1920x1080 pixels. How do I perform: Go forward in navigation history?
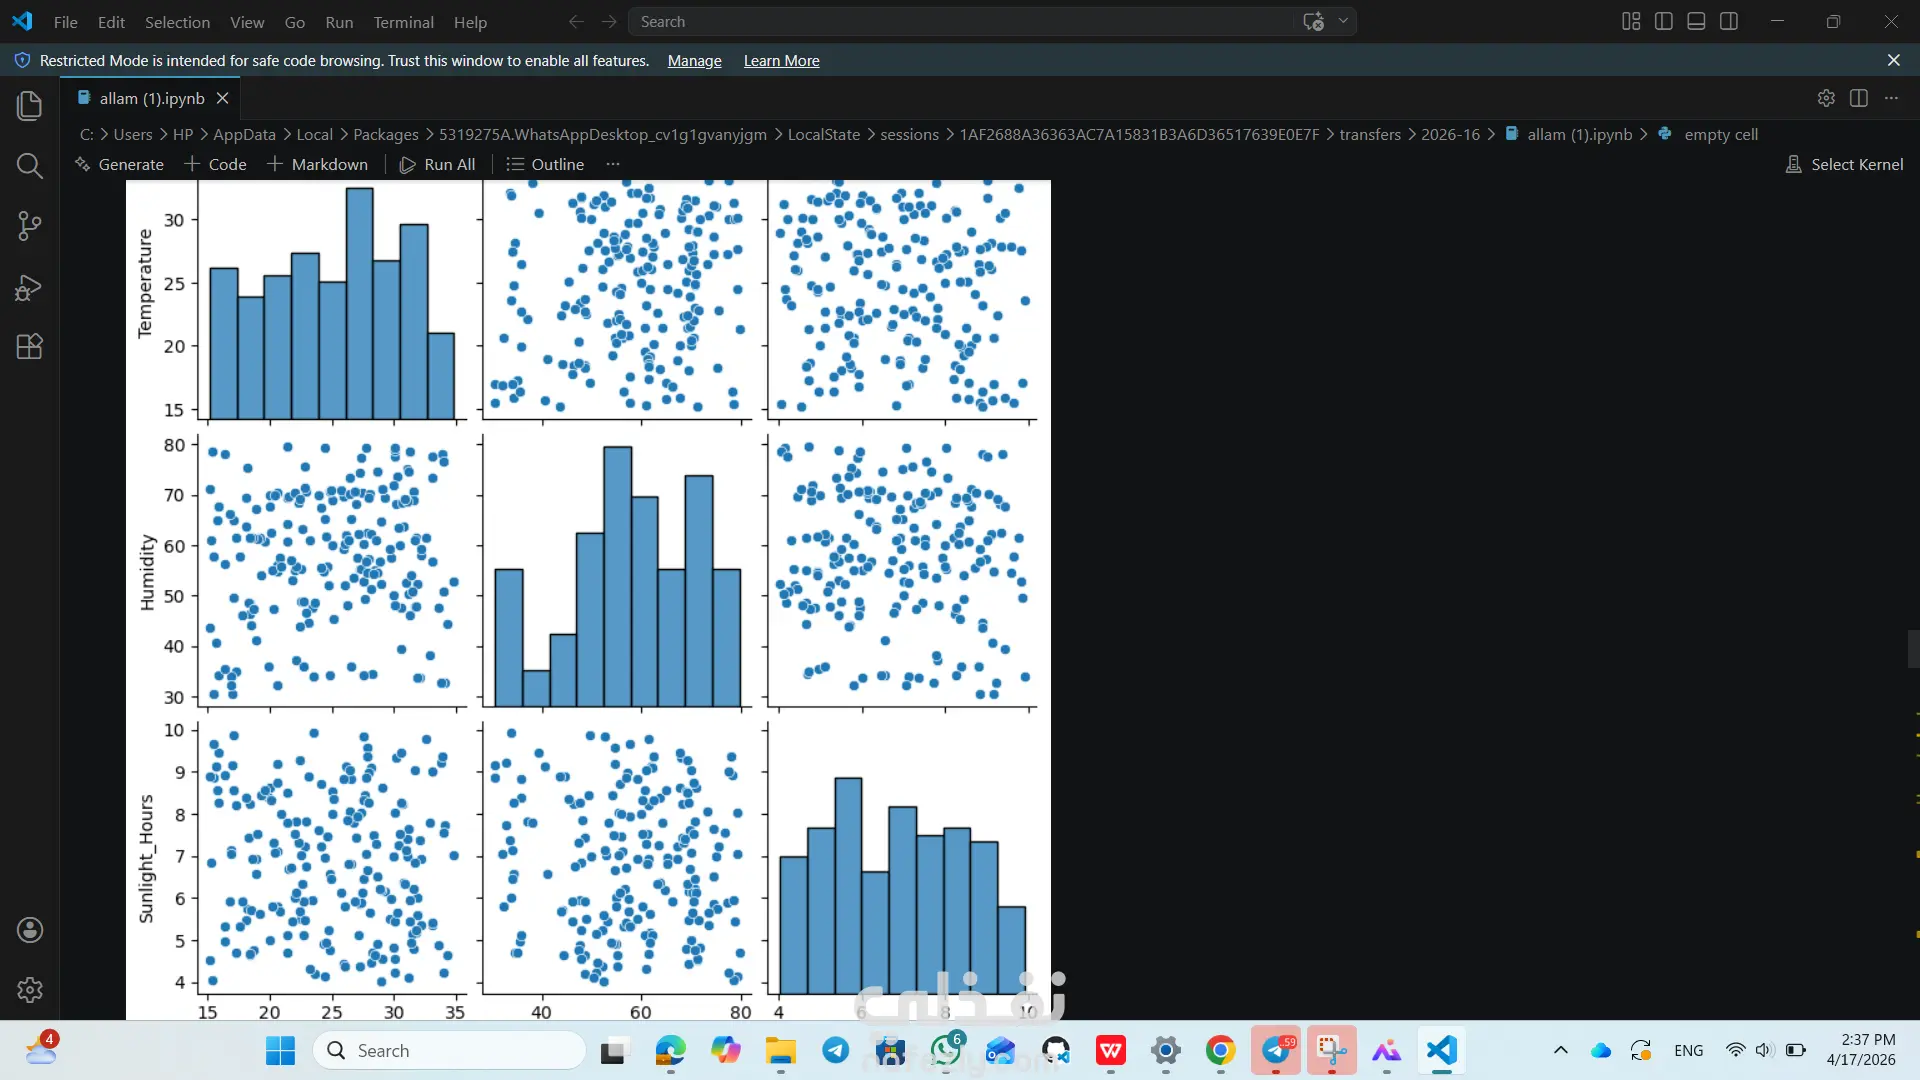(x=609, y=21)
